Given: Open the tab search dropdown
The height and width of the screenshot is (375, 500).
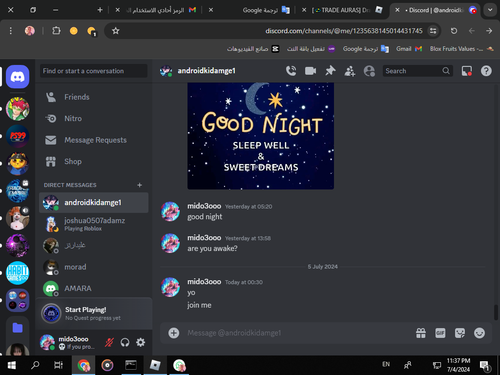Looking at the screenshot, I should 490,10.
